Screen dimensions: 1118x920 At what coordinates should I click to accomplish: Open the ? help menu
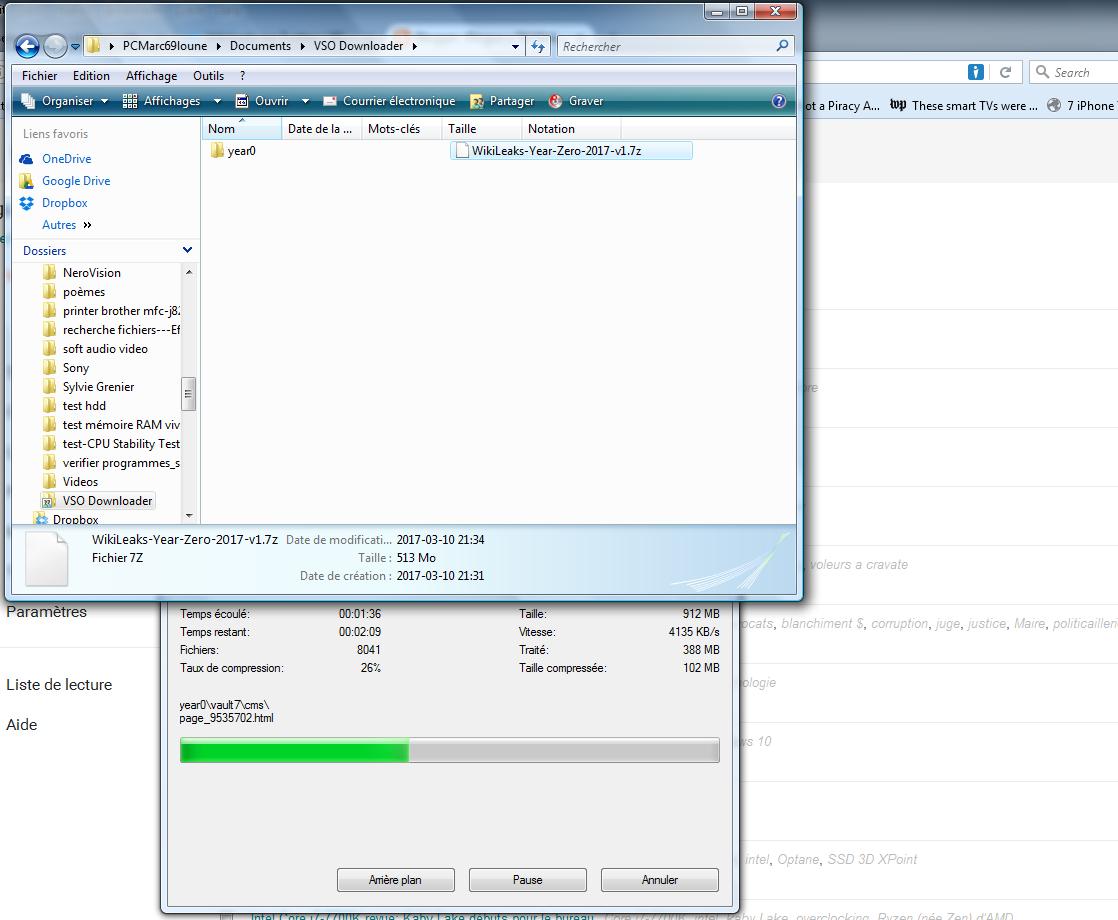242,76
